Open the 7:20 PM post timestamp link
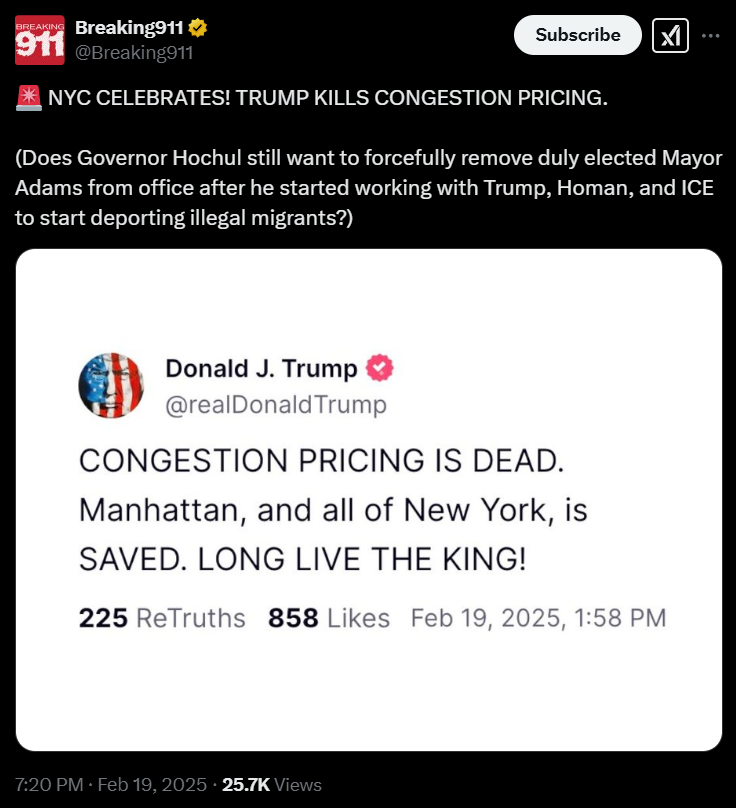 click(x=111, y=785)
